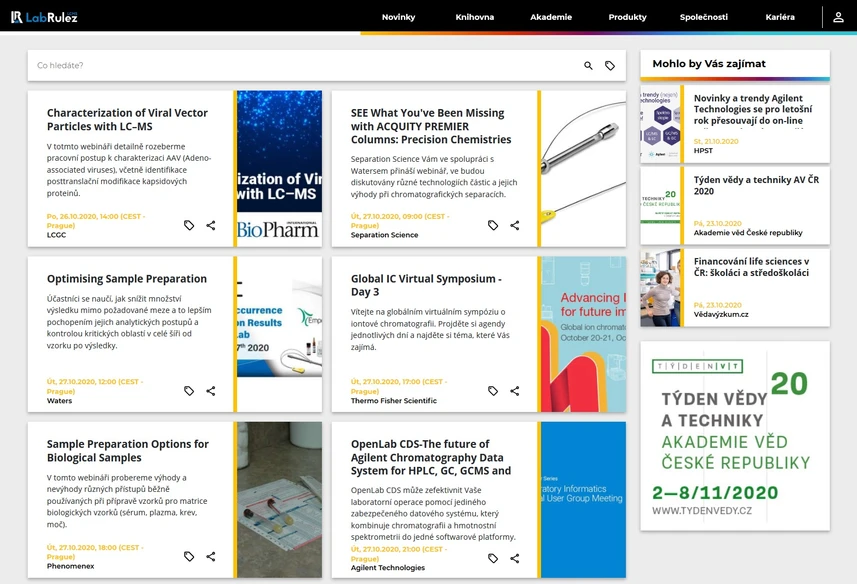Click the 'Waters' source label

coord(60,400)
